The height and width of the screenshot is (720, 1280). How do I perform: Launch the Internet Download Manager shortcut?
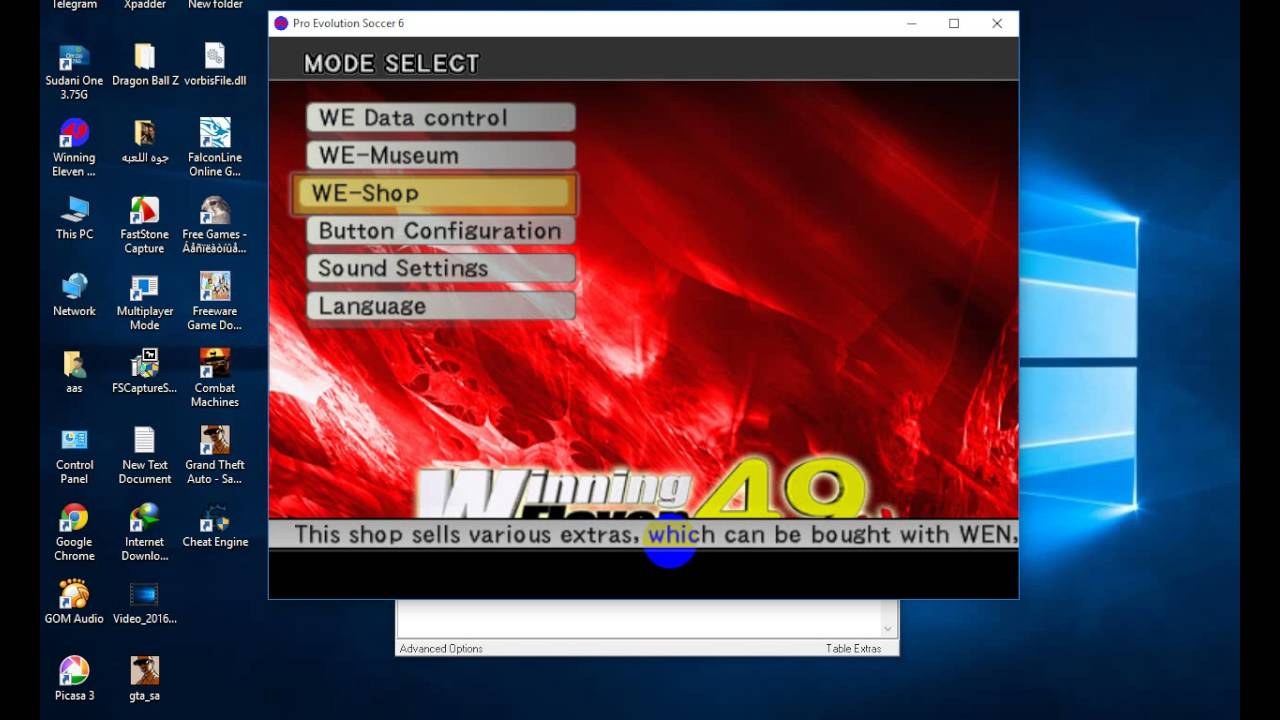[x=145, y=533]
